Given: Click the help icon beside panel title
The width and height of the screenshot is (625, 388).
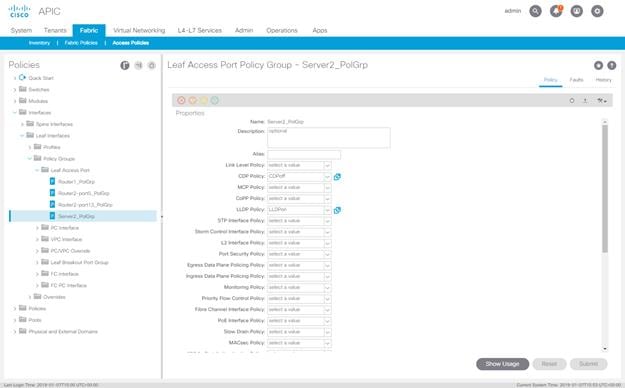Looking at the screenshot, I should 611,65.
